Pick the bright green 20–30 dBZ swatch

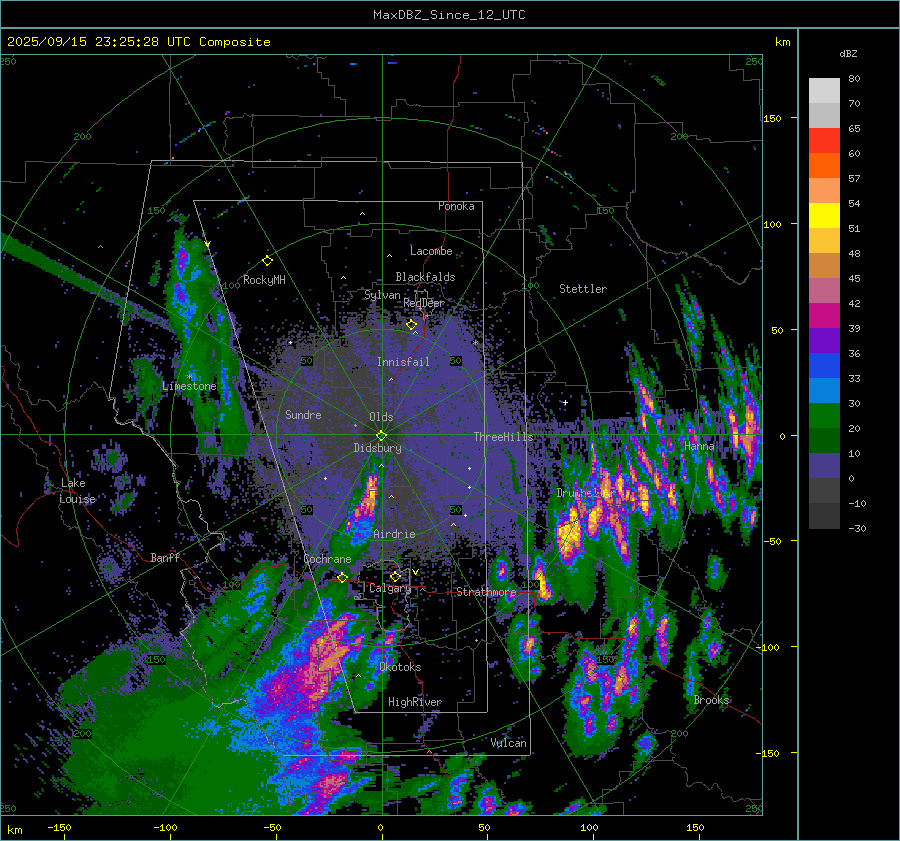tap(824, 416)
